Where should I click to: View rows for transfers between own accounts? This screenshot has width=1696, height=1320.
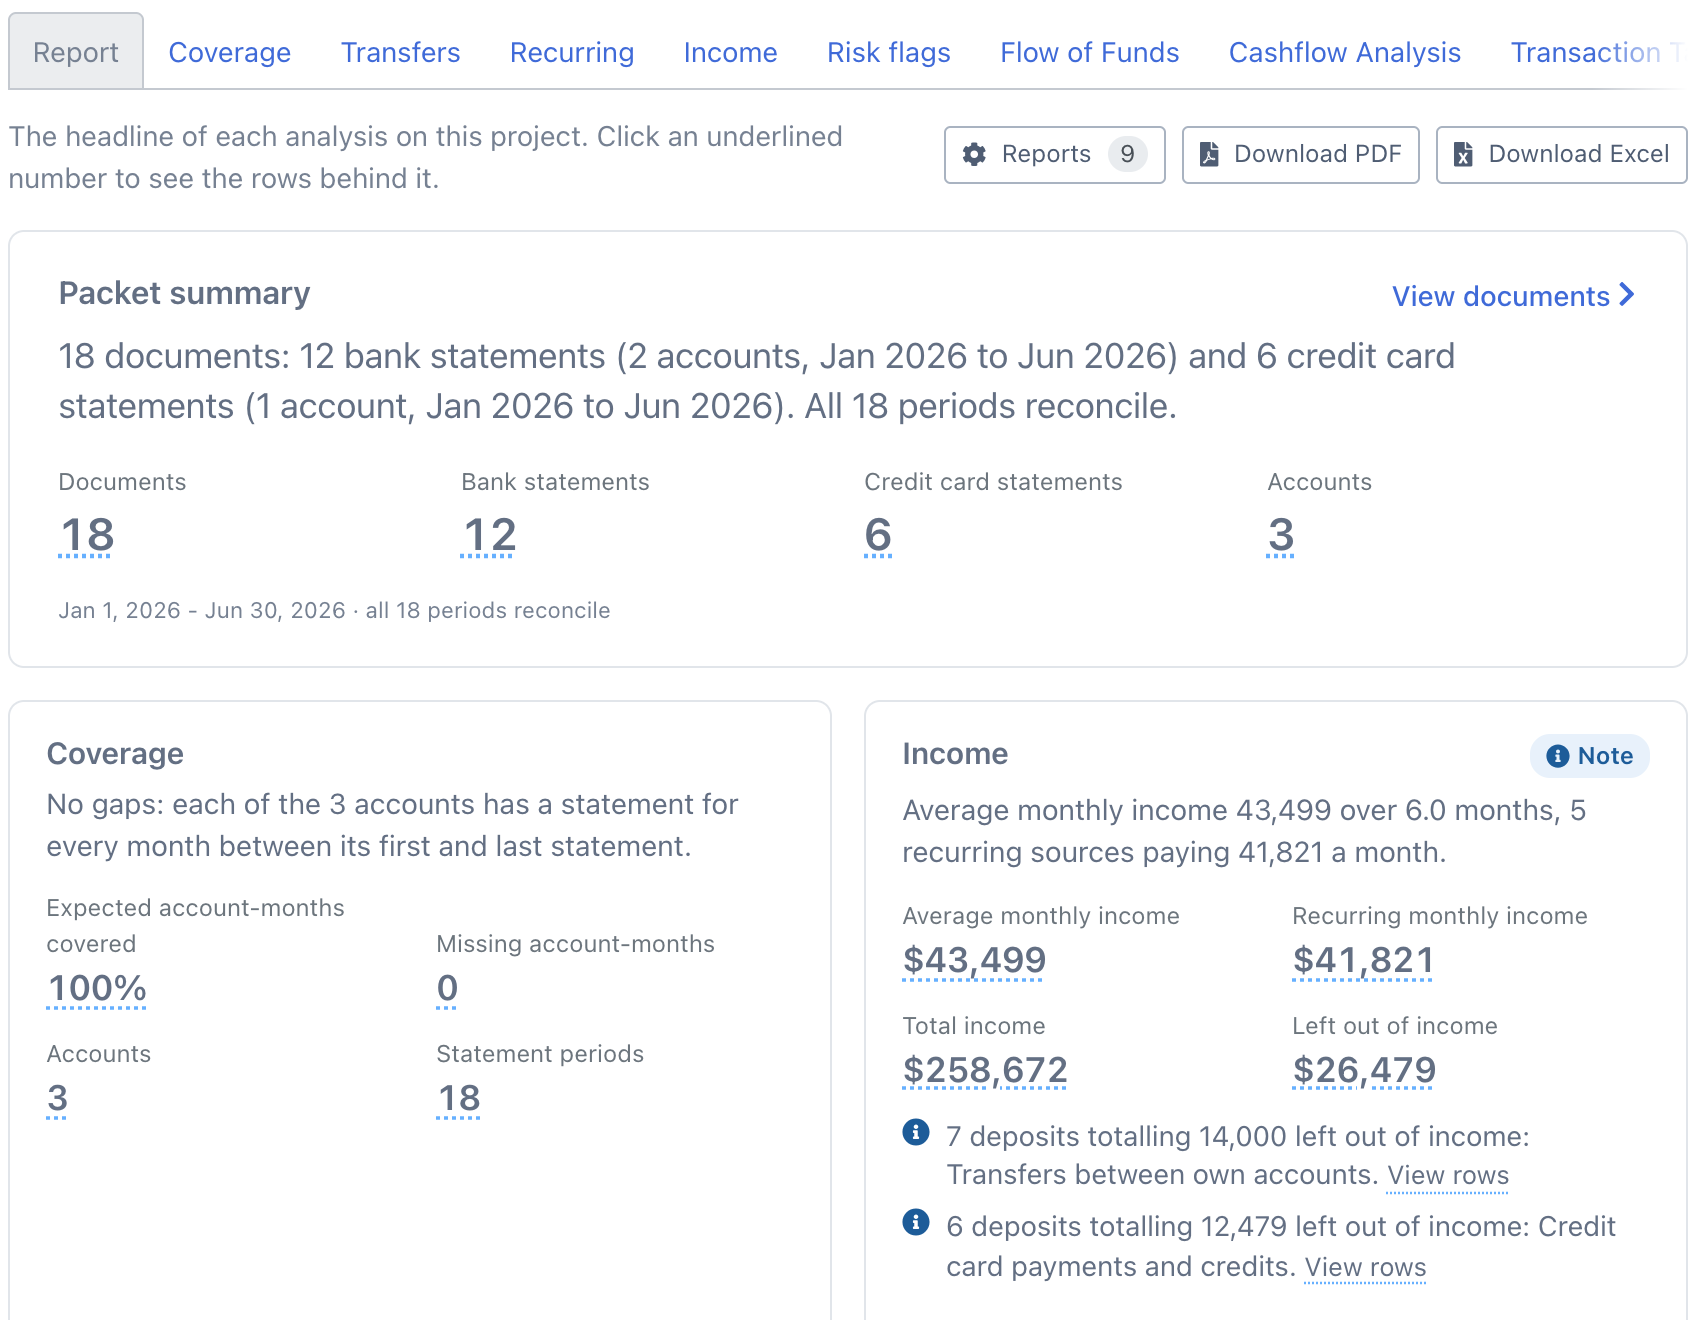tap(1447, 1175)
